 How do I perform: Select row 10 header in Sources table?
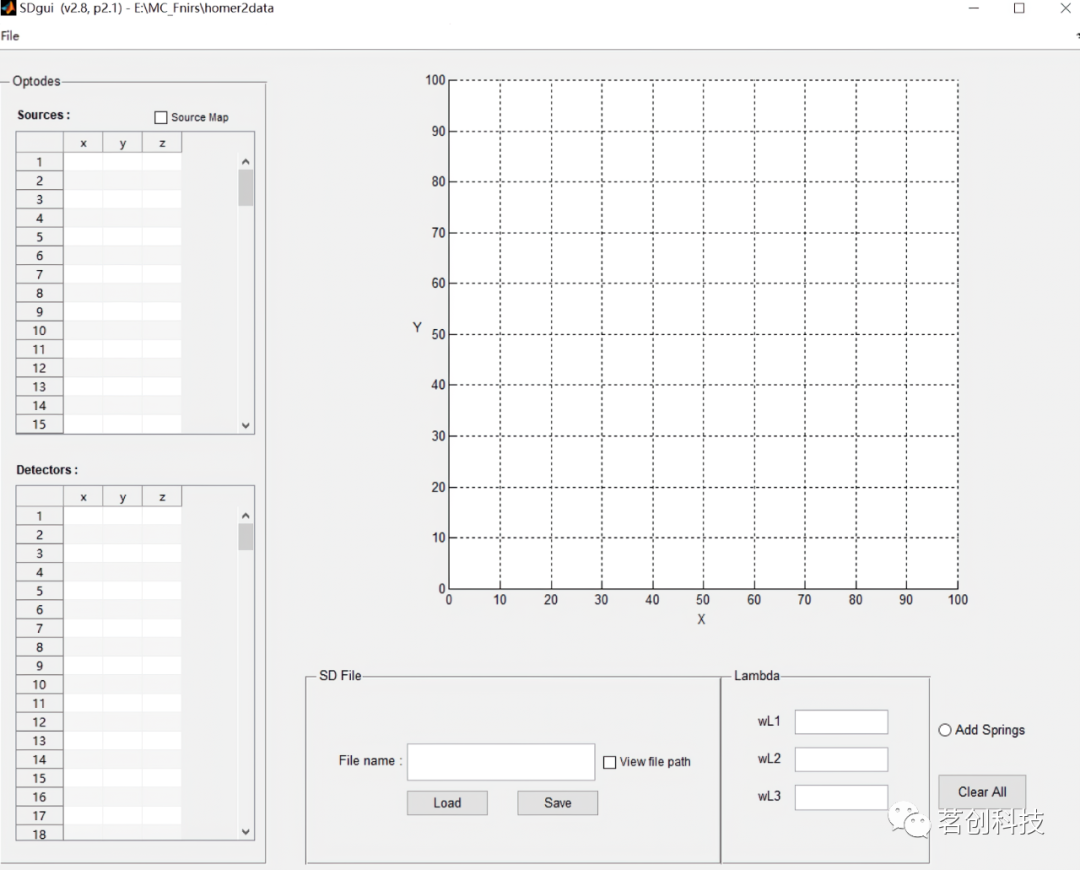(x=39, y=331)
